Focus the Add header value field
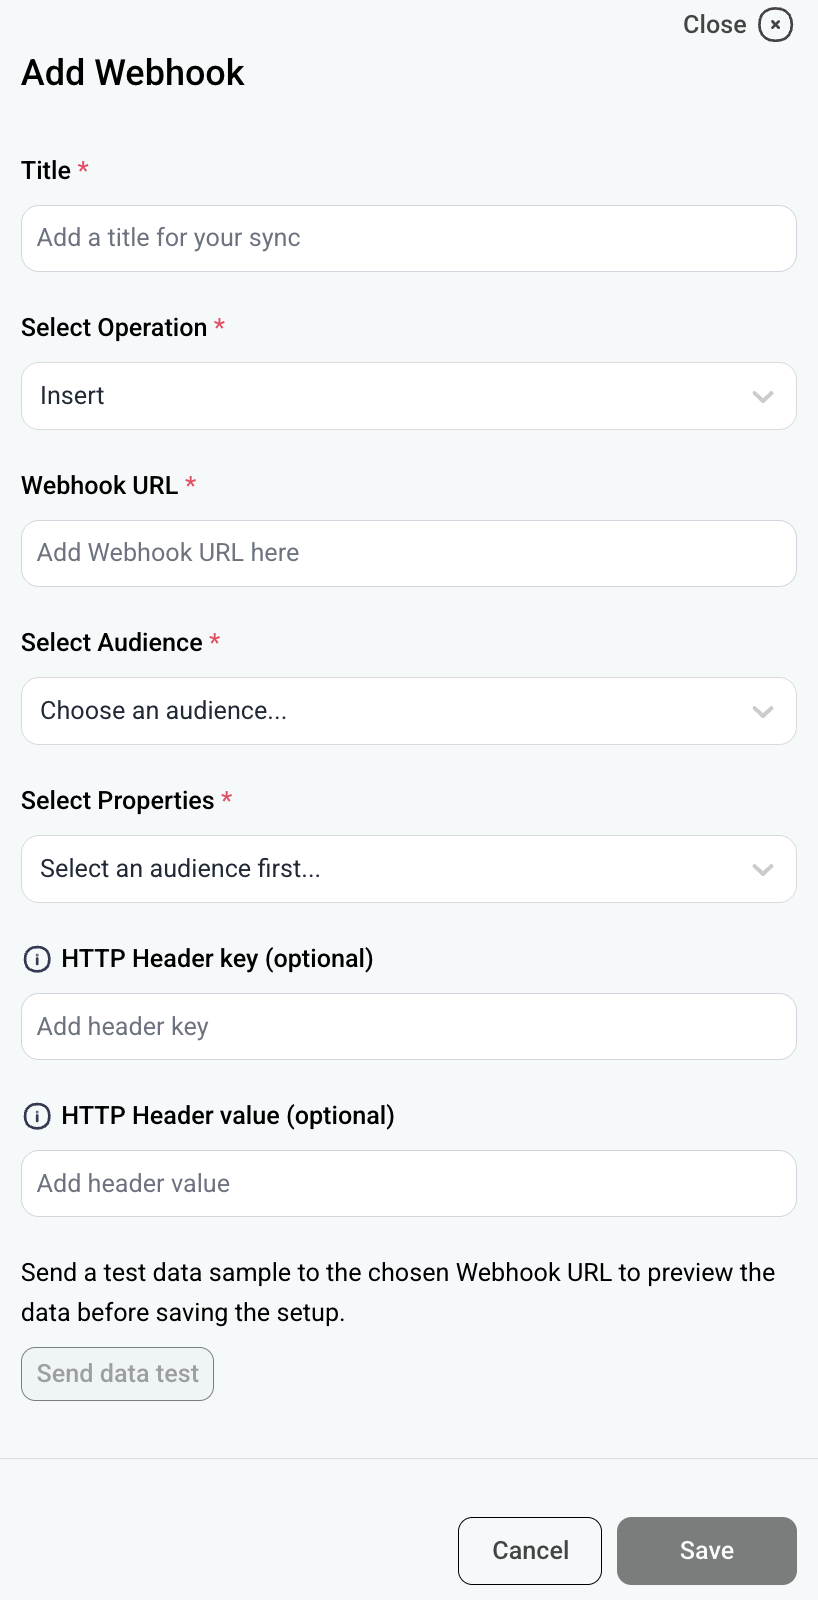The width and height of the screenshot is (818, 1600). click(x=408, y=1183)
